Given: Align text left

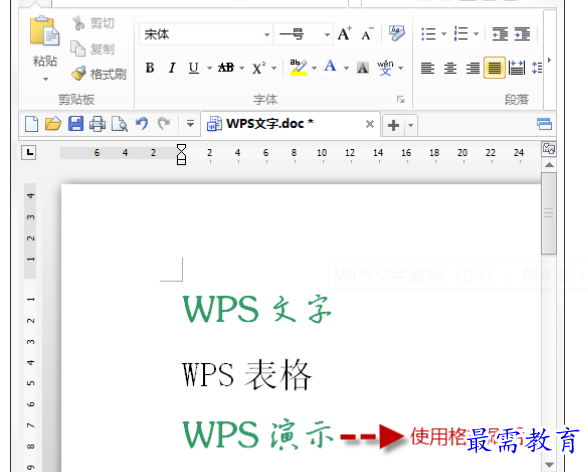Looking at the screenshot, I should pos(428,68).
